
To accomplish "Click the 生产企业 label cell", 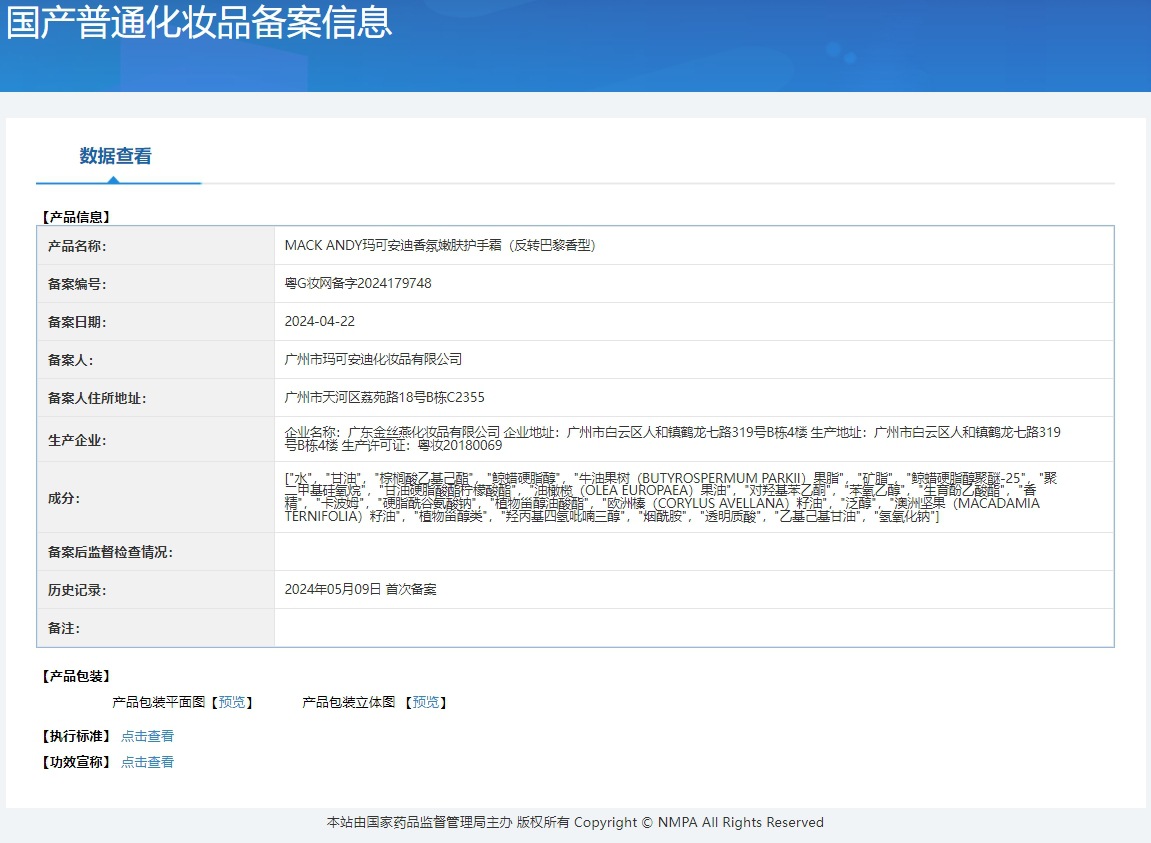I will tap(156, 440).
